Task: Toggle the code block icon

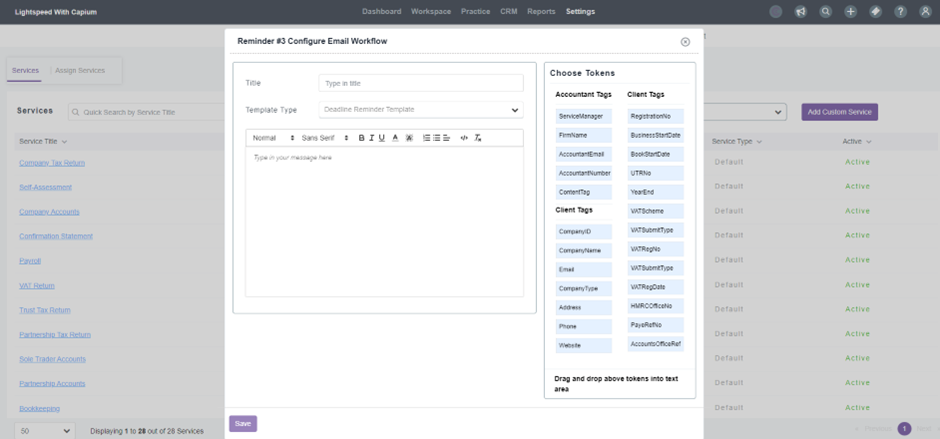Action: coord(464,138)
